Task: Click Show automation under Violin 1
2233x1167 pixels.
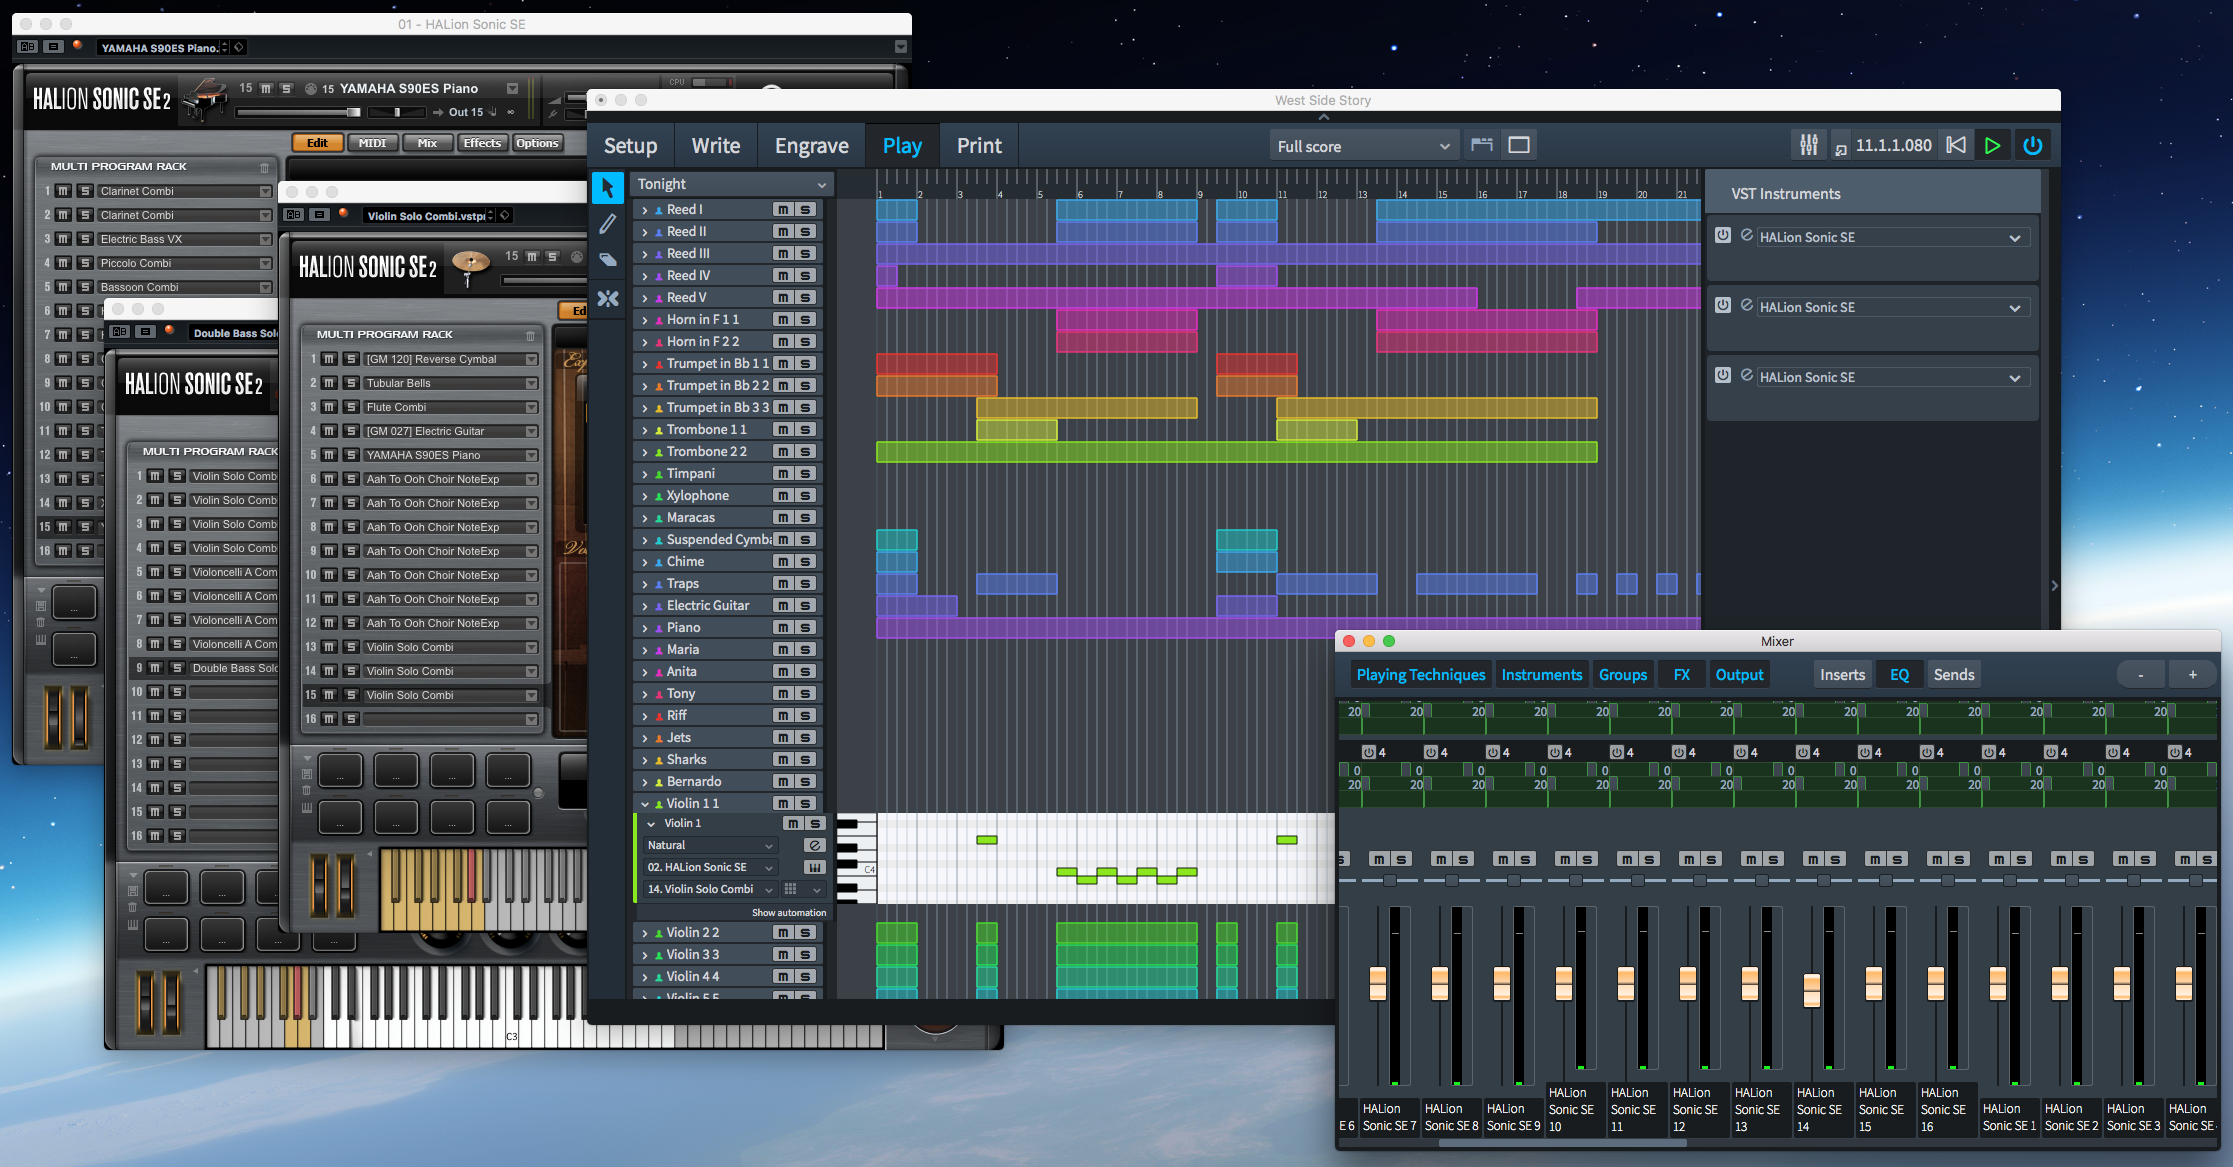Action: point(789,912)
